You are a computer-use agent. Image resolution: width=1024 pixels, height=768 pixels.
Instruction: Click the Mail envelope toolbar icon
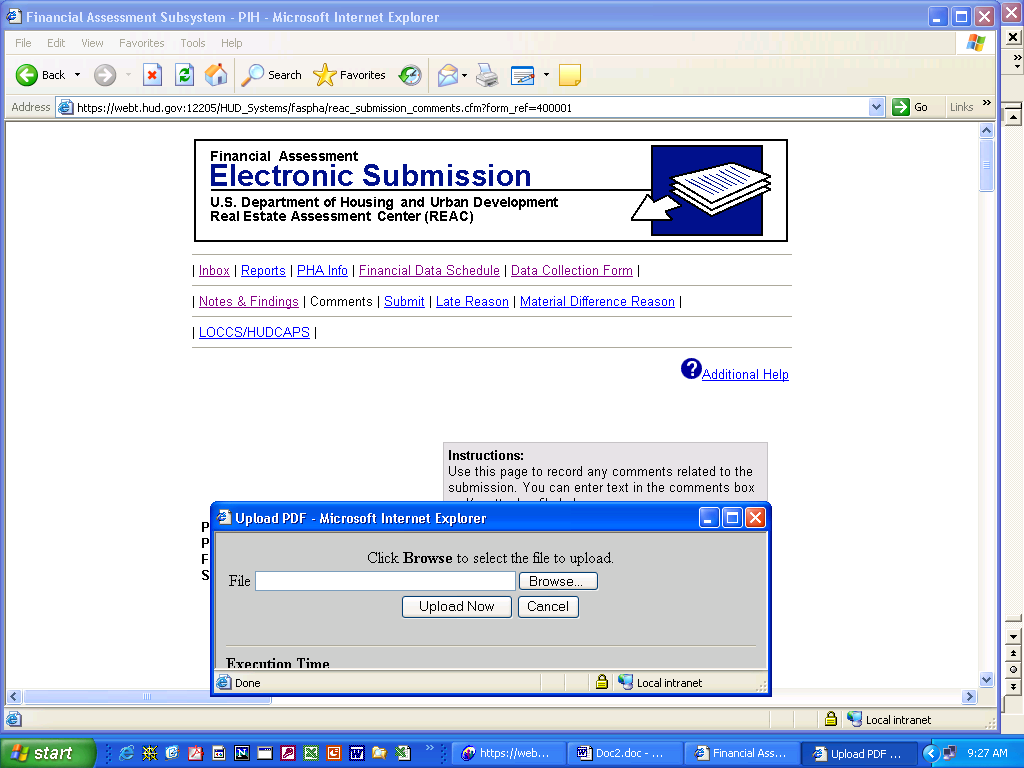[x=448, y=75]
